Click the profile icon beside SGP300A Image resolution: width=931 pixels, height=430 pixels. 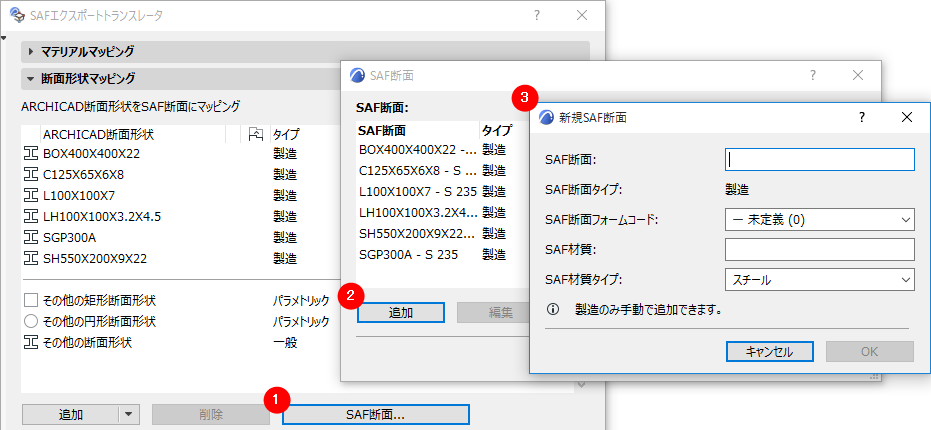pyautogui.click(x=30, y=238)
